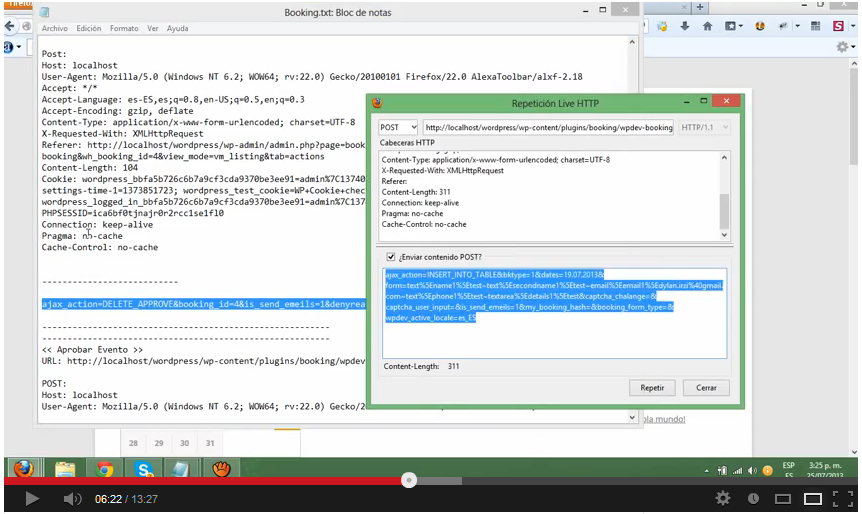Open Ayuda menu in Notepad
Image resolution: width=862 pixels, height=514 pixels.
177,28
